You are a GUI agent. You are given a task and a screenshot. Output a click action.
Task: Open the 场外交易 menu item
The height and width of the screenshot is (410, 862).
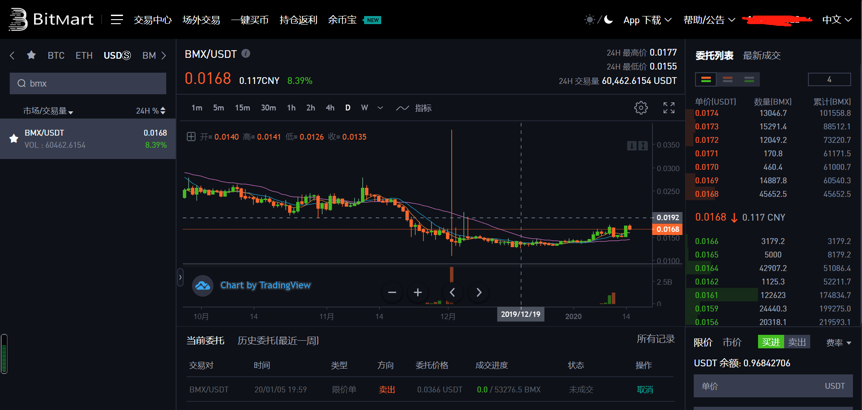[201, 19]
